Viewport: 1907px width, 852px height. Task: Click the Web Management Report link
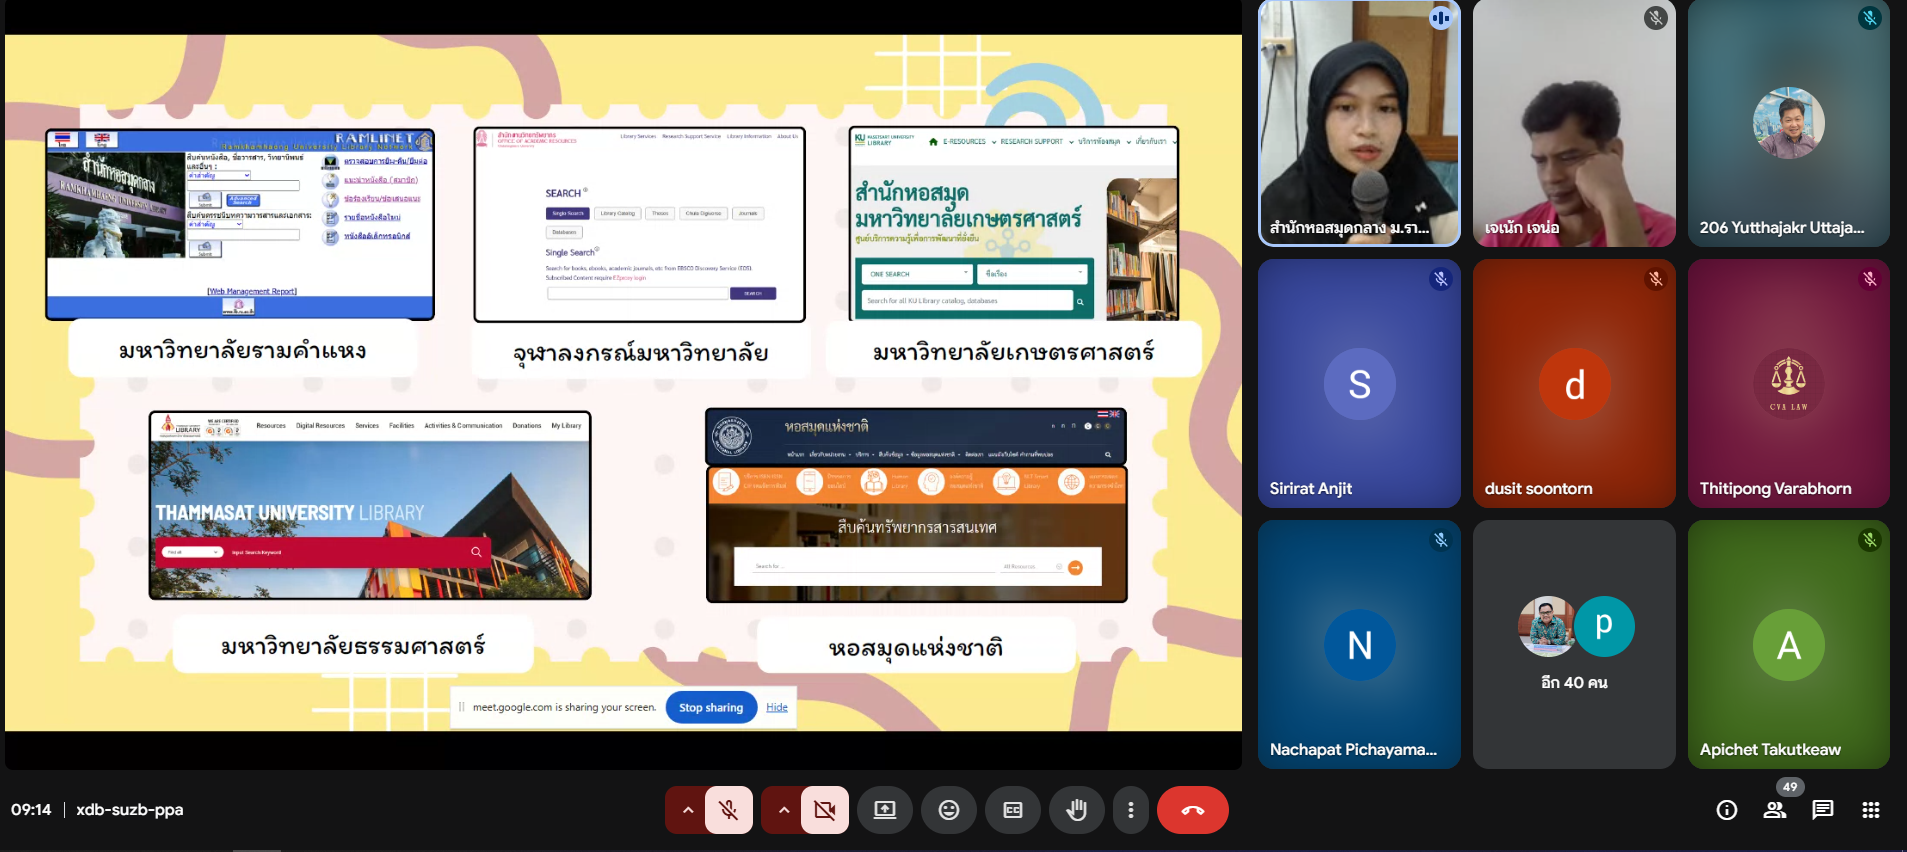tap(252, 291)
